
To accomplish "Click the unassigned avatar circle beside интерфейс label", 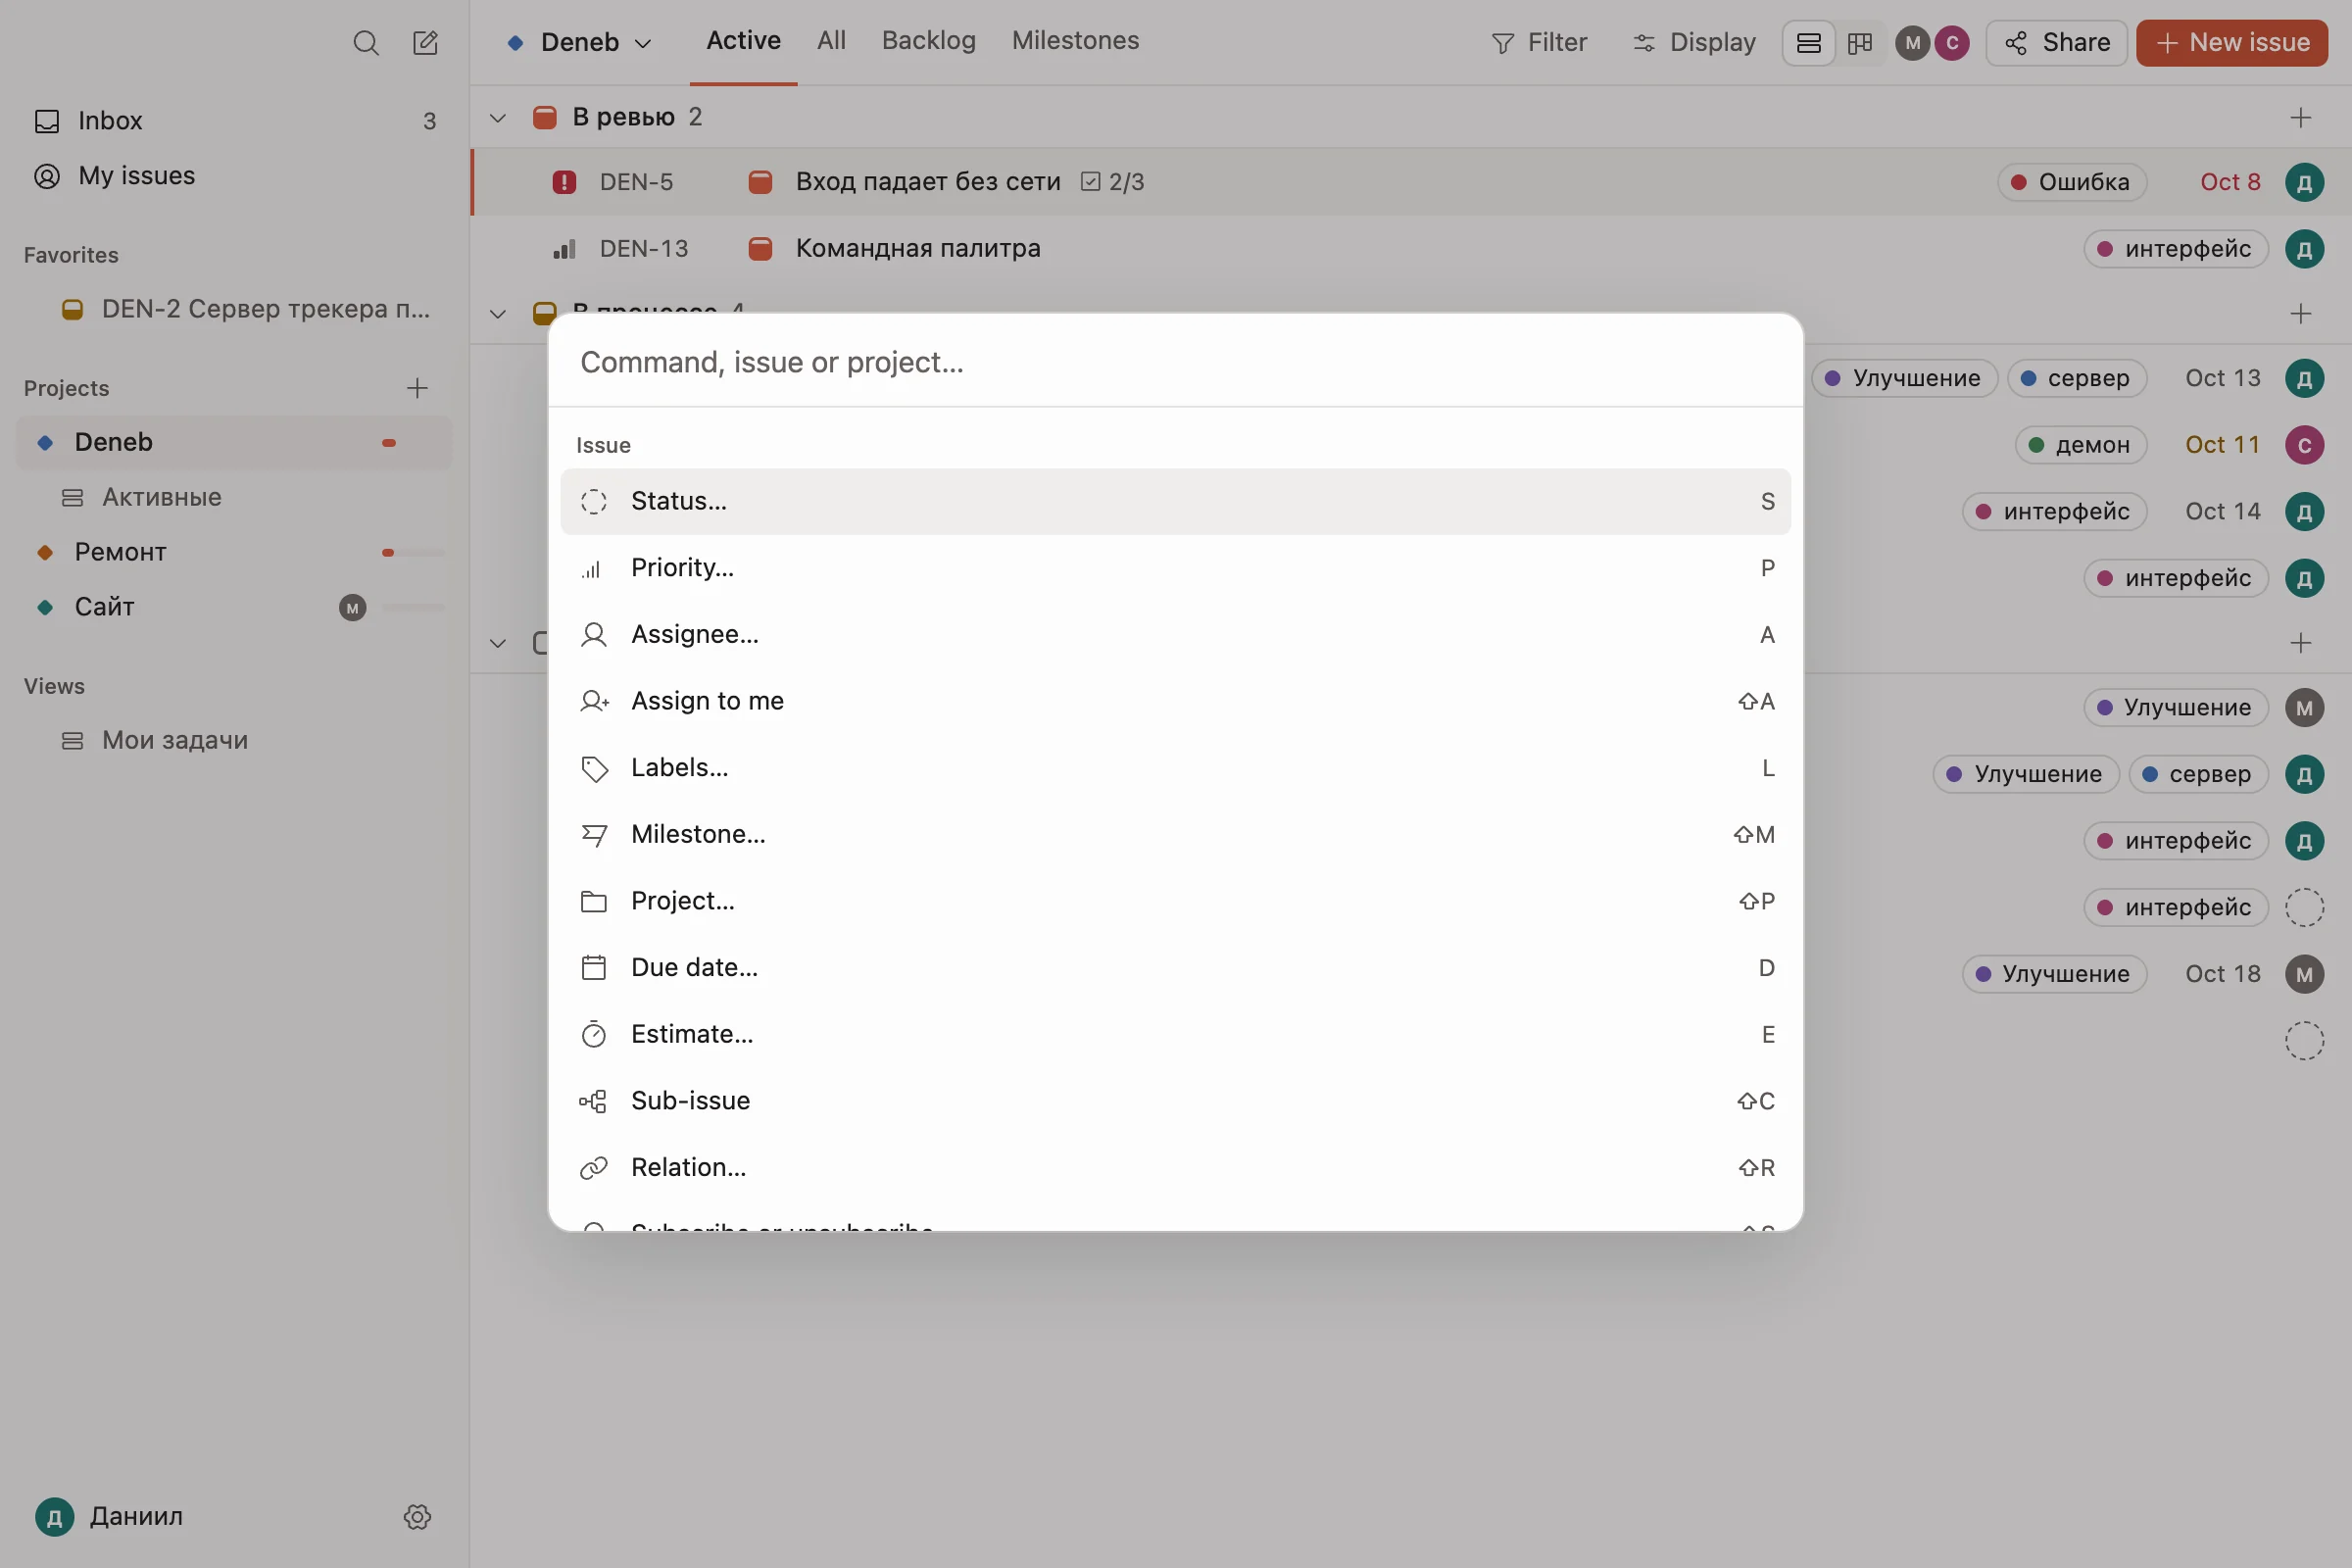I will click(x=2304, y=907).
